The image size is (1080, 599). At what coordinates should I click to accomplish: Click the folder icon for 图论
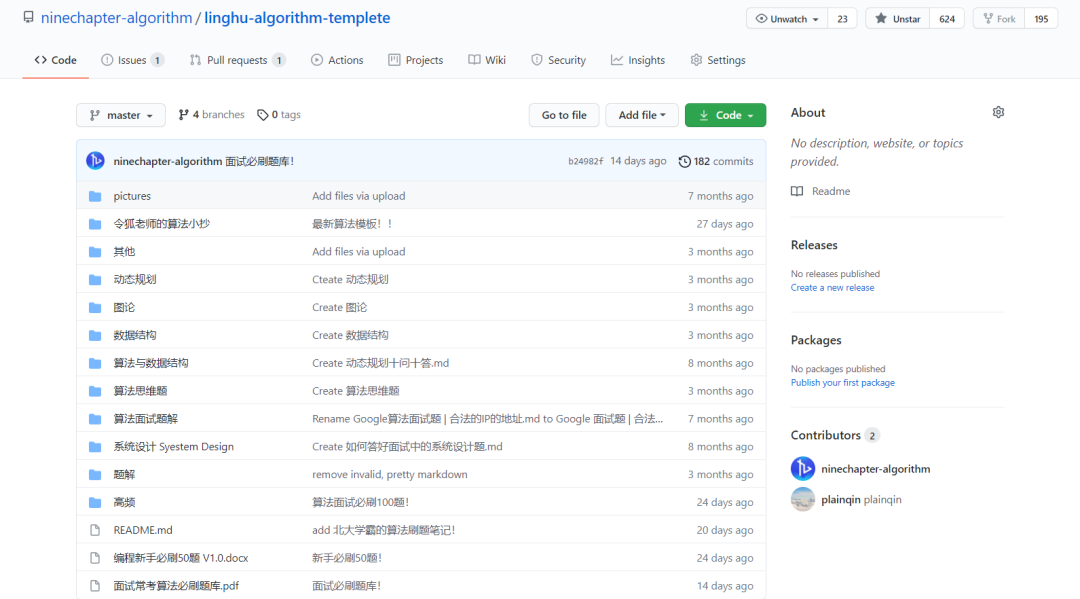click(95, 308)
